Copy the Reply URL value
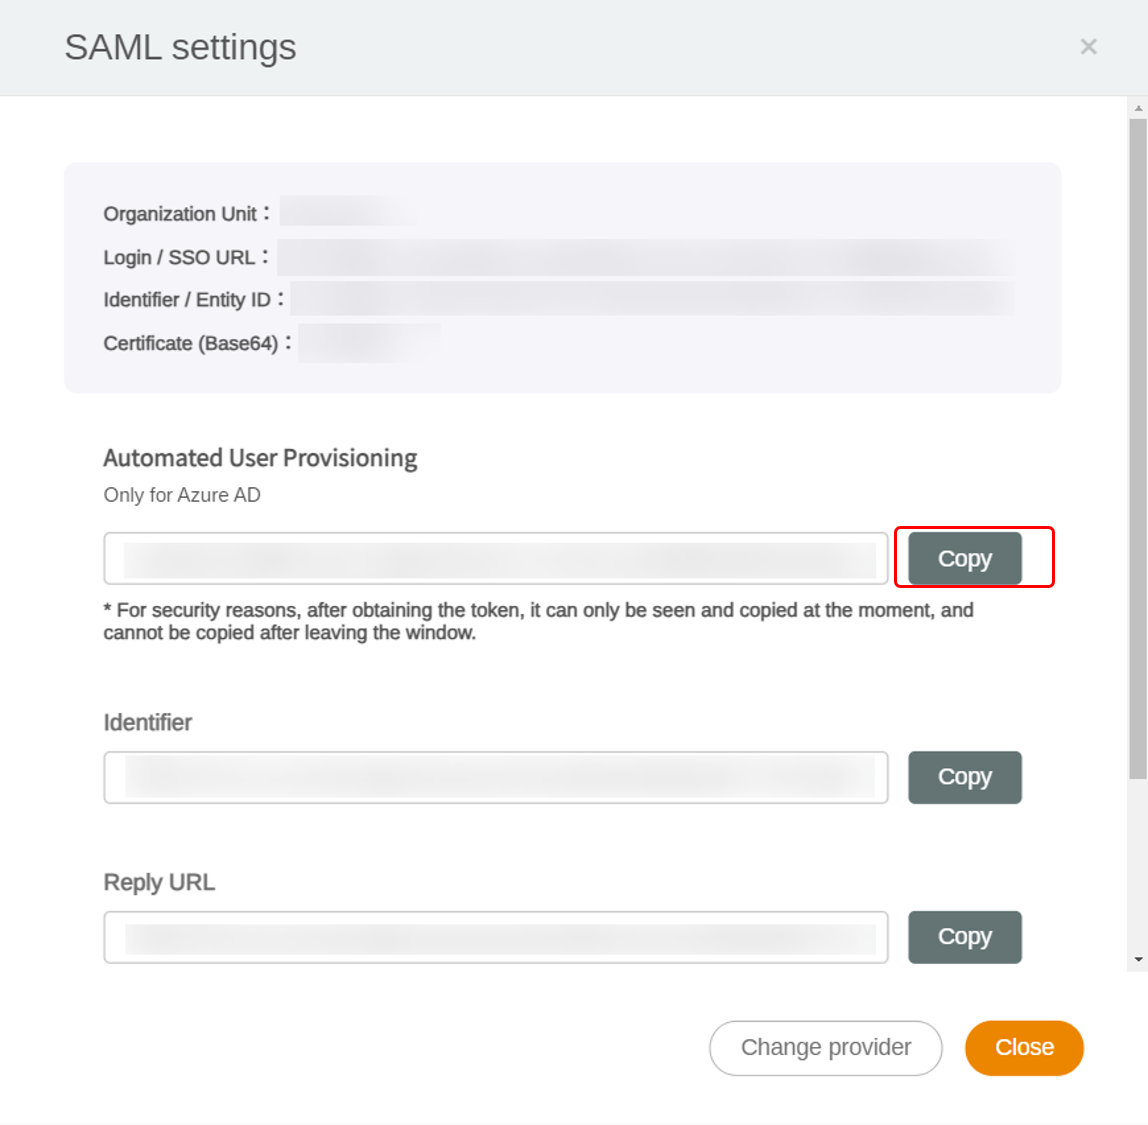This screenshot has height=1125, width=1148. coord(964,937)
